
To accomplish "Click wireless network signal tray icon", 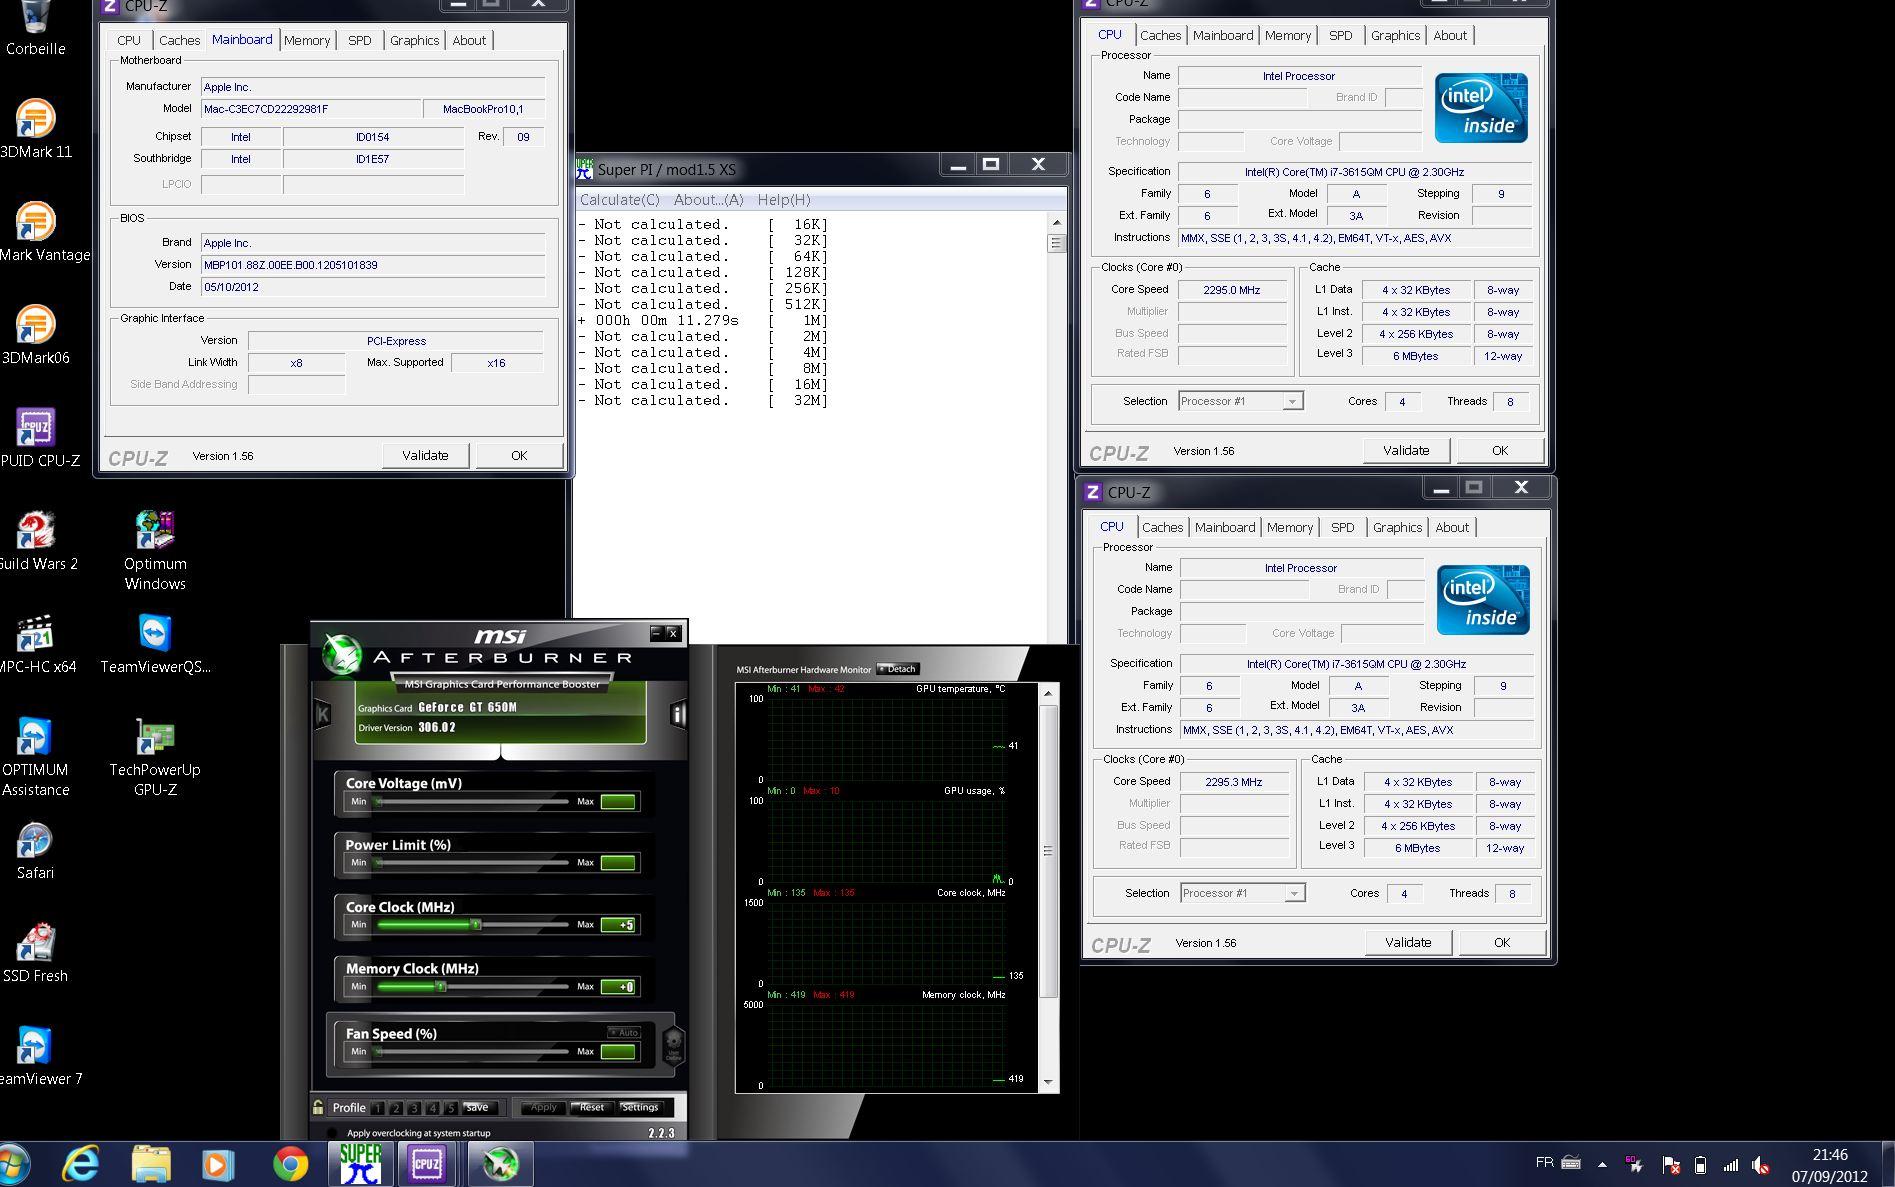I will (1730, 1165).
